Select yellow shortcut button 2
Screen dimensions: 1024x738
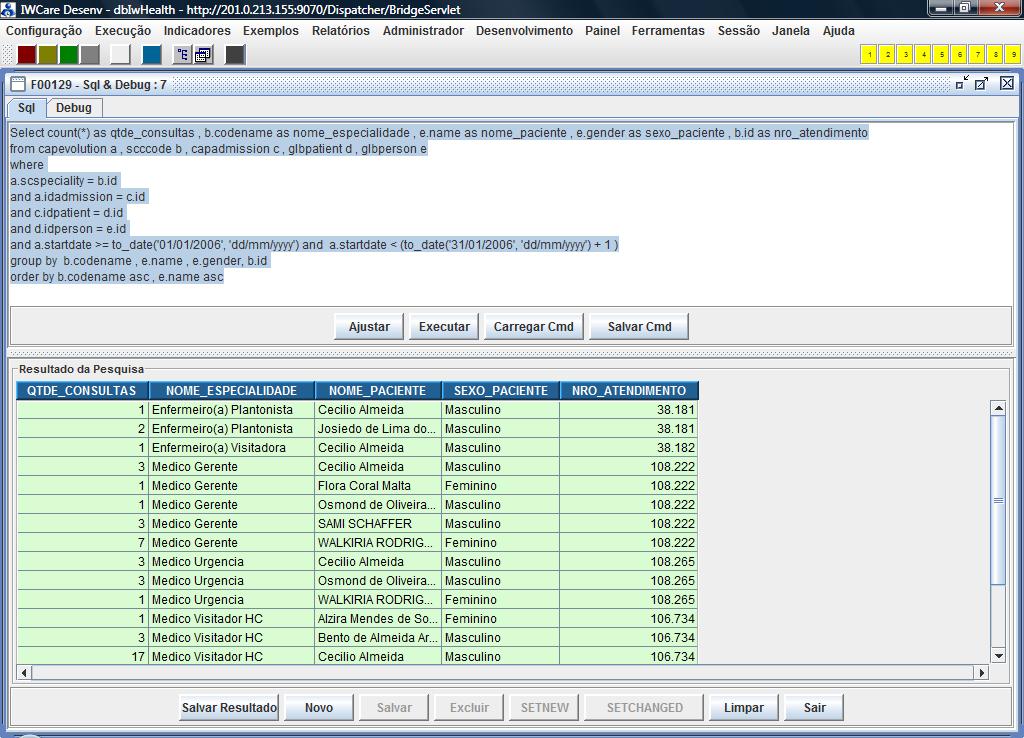point(888,55)
